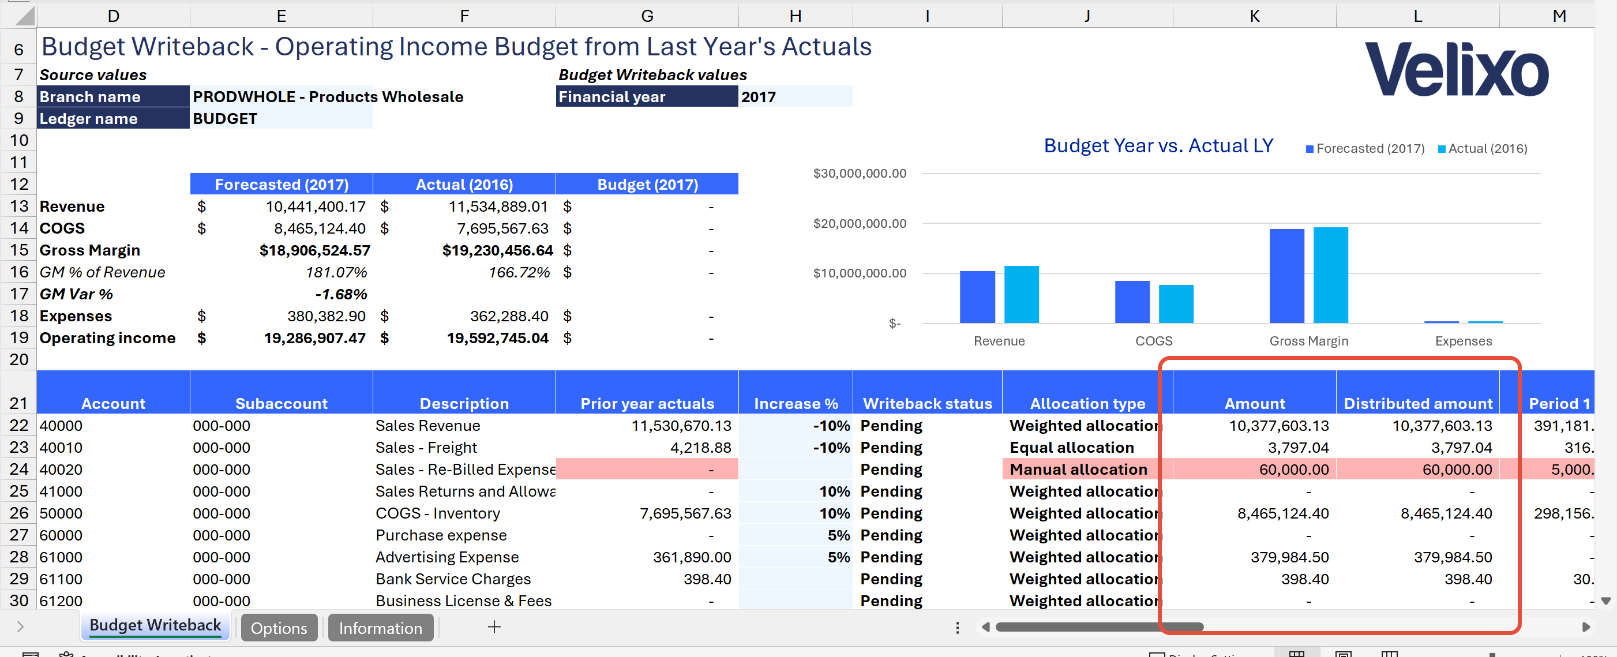Open the Budget Writeback sheet tab
Screen dimensions: 1617x657
pyautogui.click(x=155, y=626)
